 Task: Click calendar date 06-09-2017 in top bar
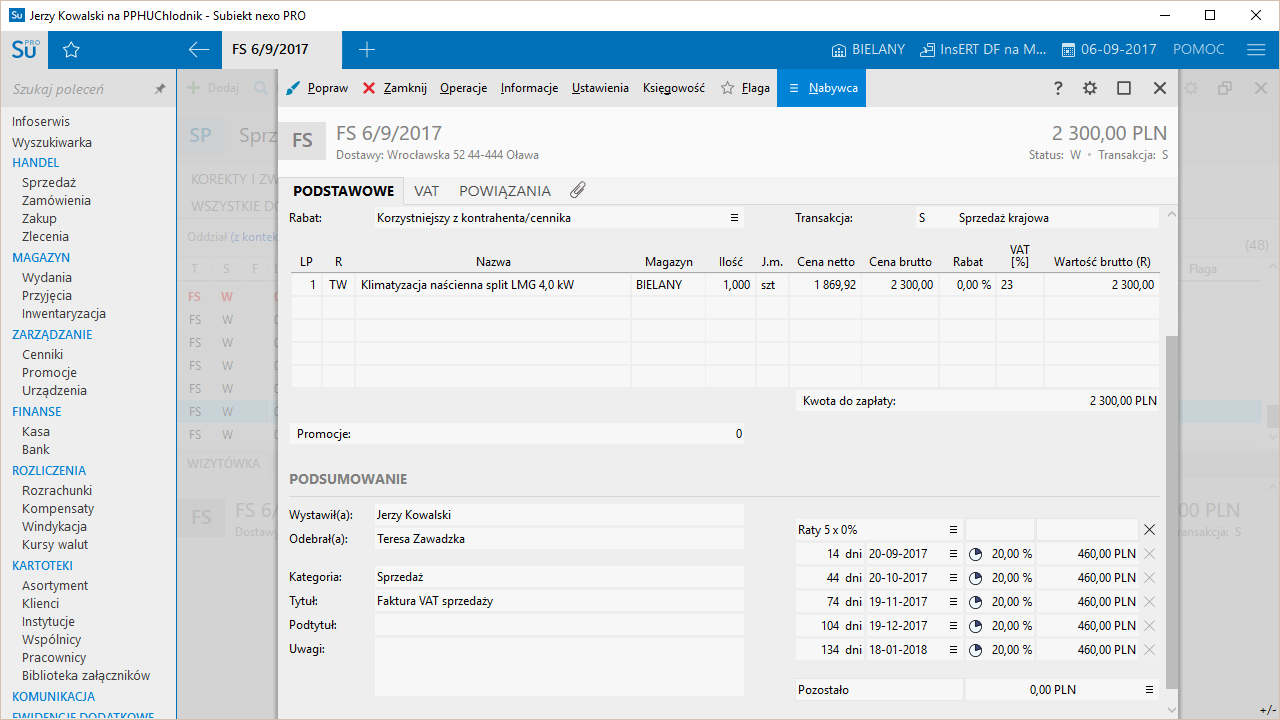(x=1108, y=50)
